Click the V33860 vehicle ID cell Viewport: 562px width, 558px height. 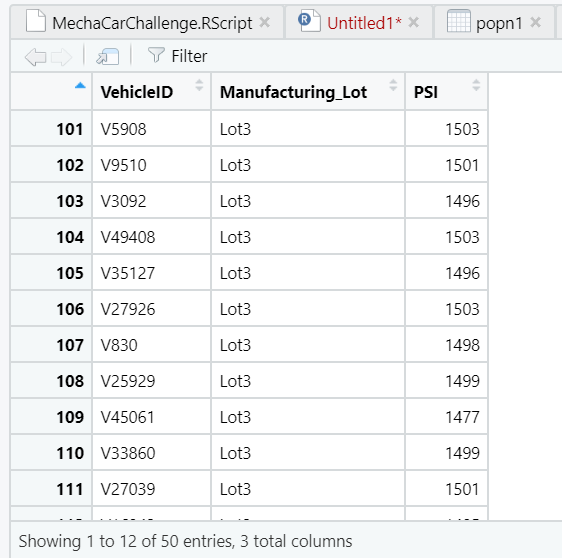[151, 453]
